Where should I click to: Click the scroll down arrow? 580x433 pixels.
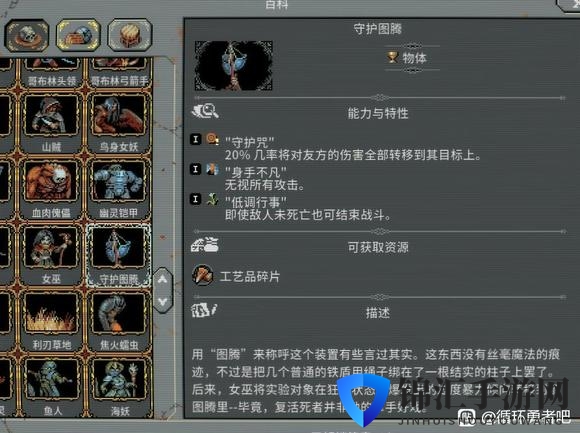(162, 301)
